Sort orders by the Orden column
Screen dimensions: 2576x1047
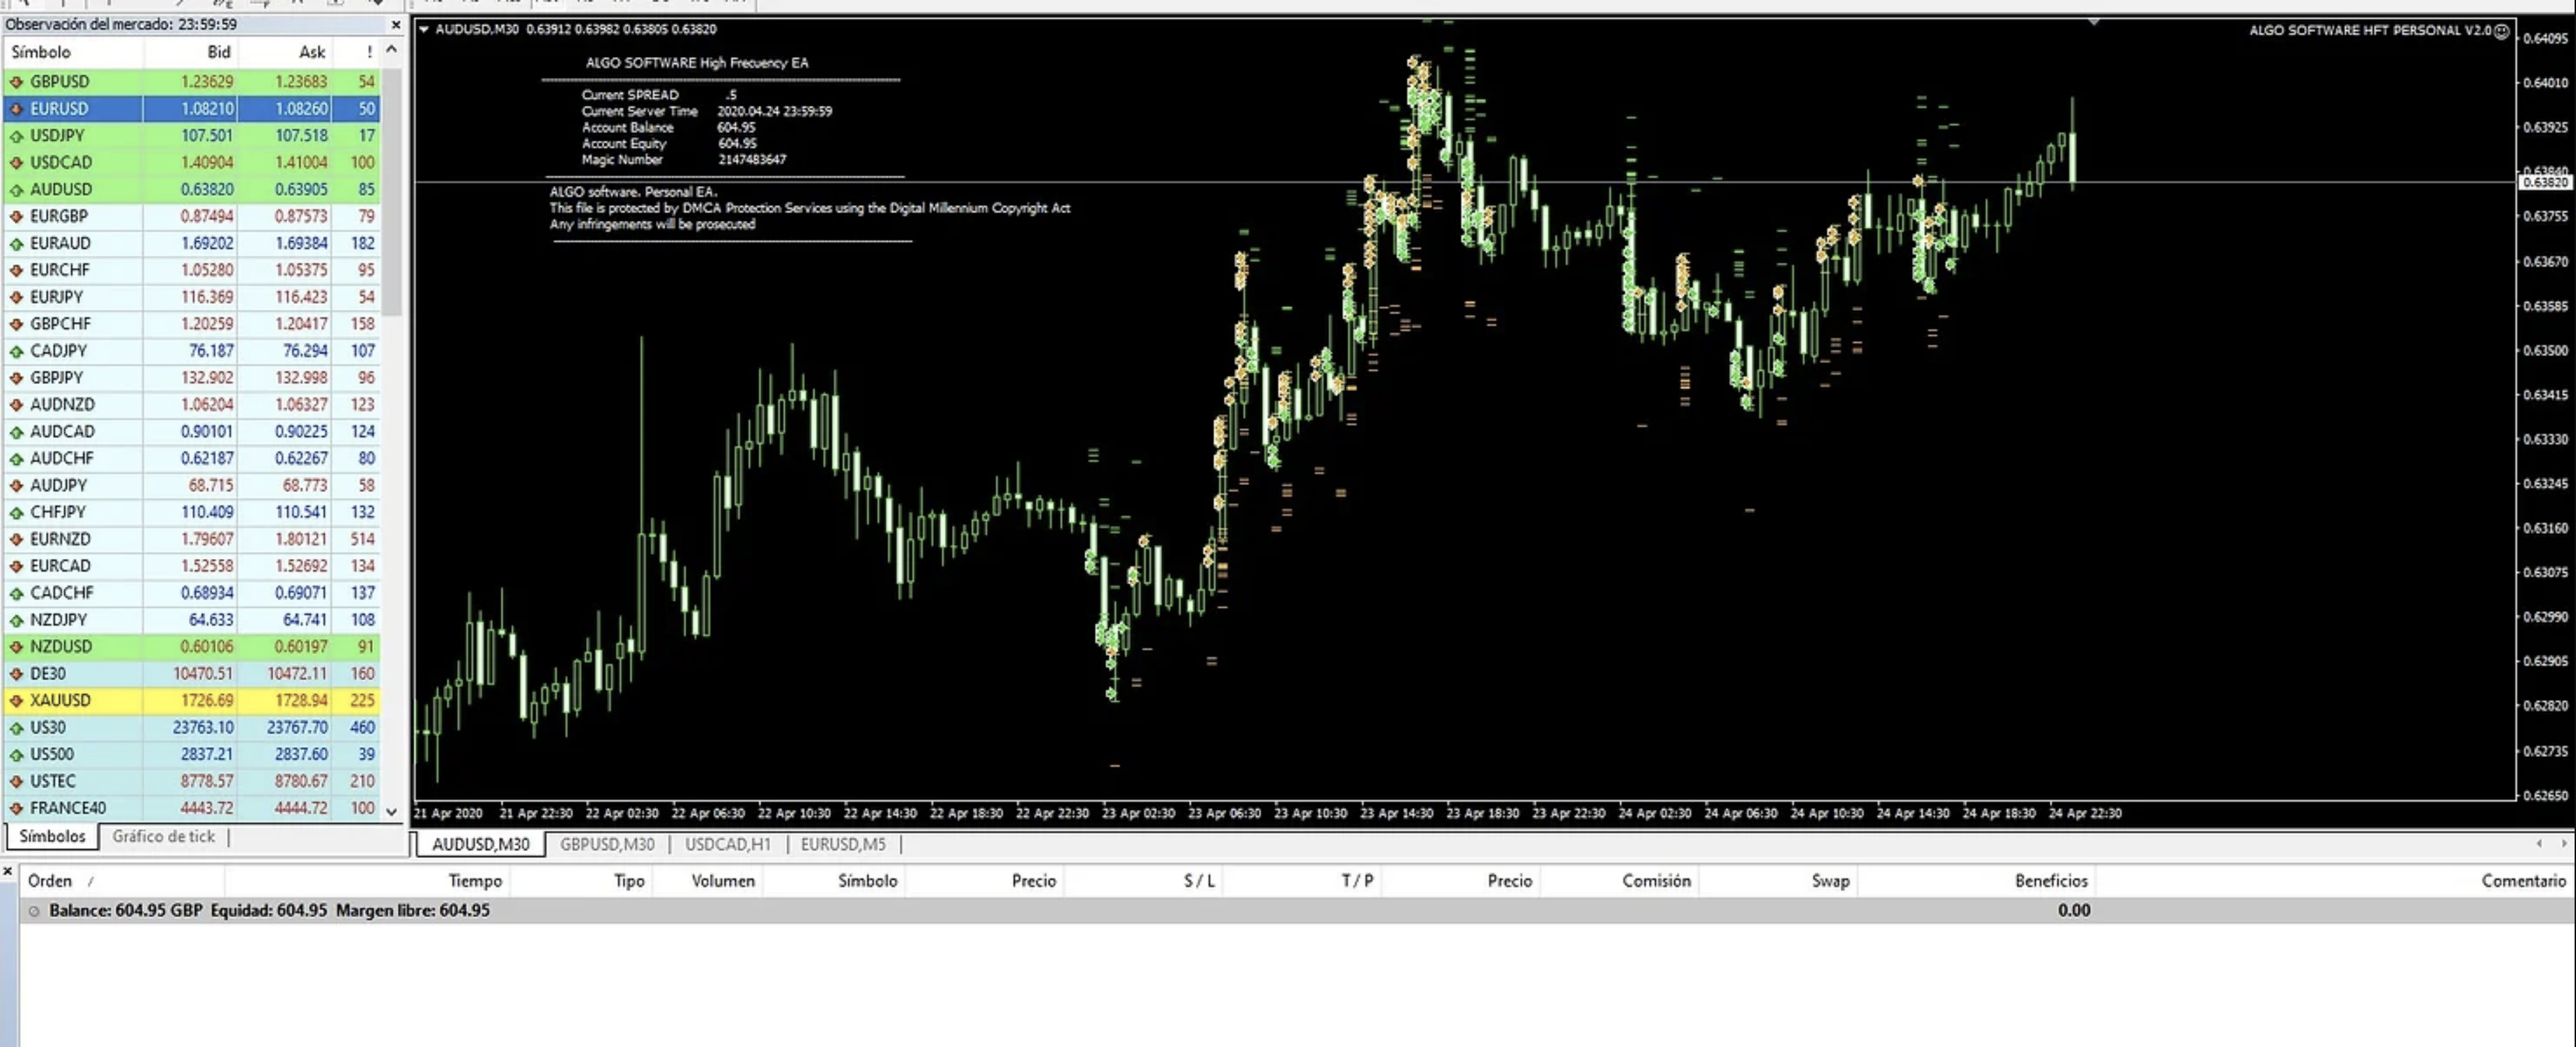point(122,881)
